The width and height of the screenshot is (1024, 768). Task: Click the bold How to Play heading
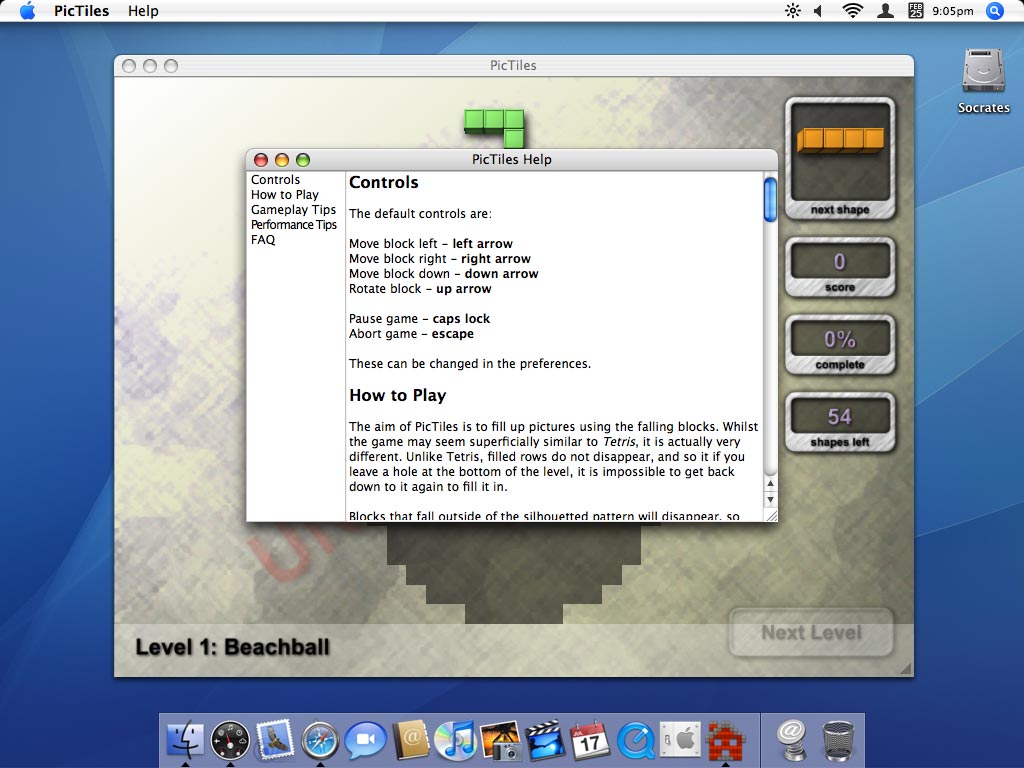coord(398,395)
